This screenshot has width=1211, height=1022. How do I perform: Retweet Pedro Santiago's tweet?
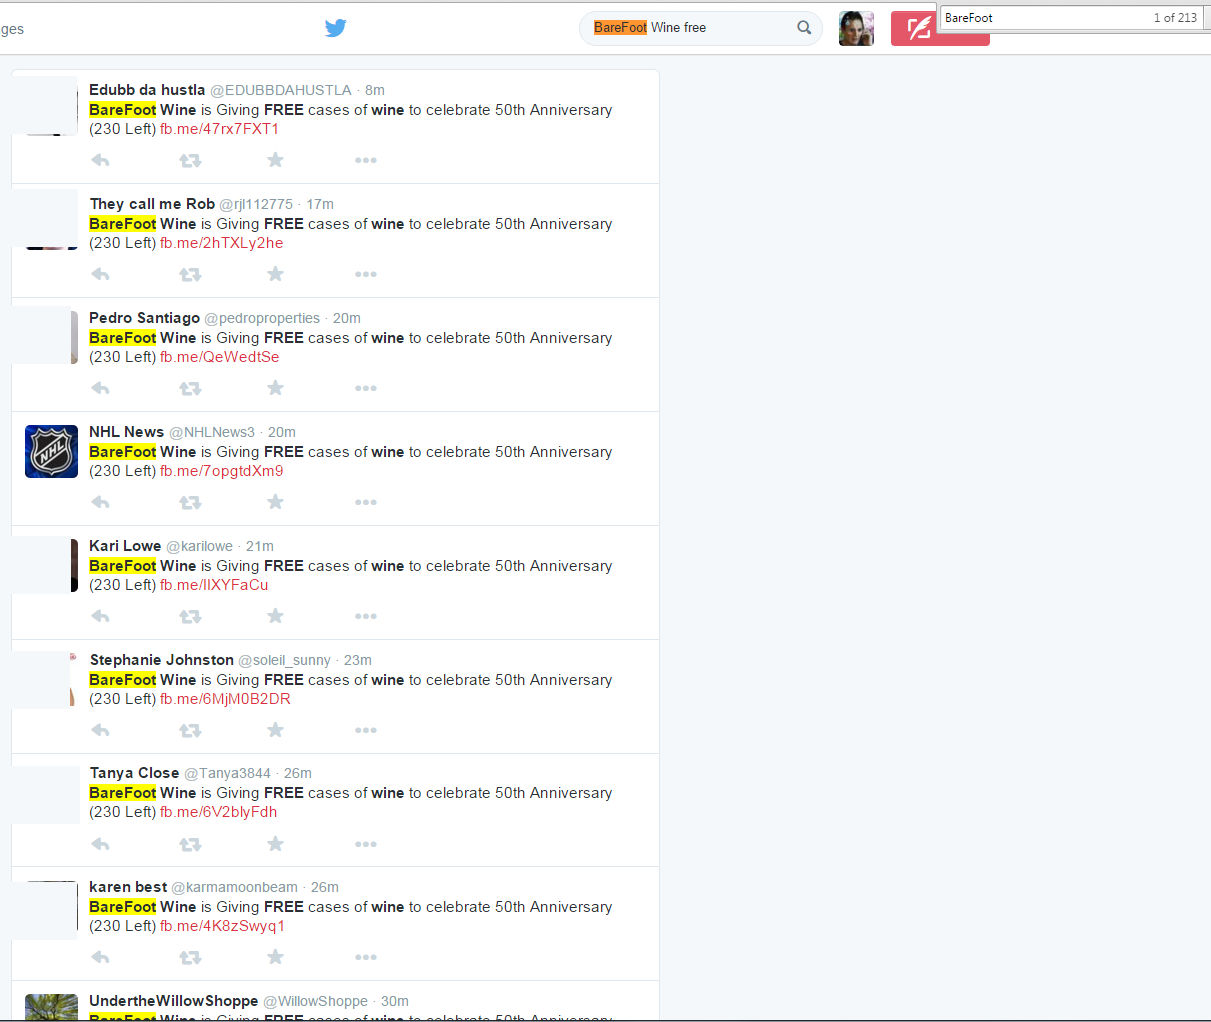[x=190, y=388]
